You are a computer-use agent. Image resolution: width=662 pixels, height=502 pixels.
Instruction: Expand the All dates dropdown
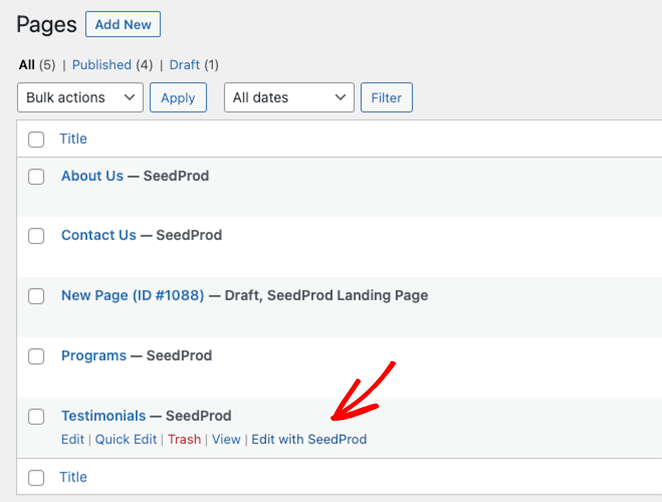tap(288, 98)
